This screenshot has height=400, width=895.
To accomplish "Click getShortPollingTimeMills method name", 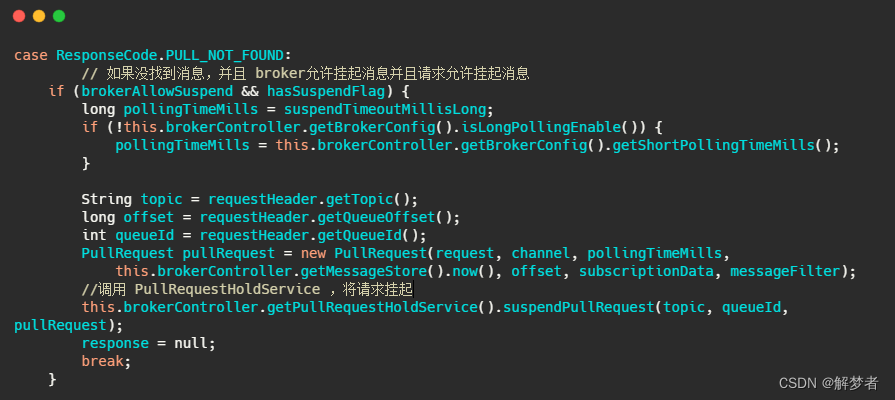I will click(713, 145).
